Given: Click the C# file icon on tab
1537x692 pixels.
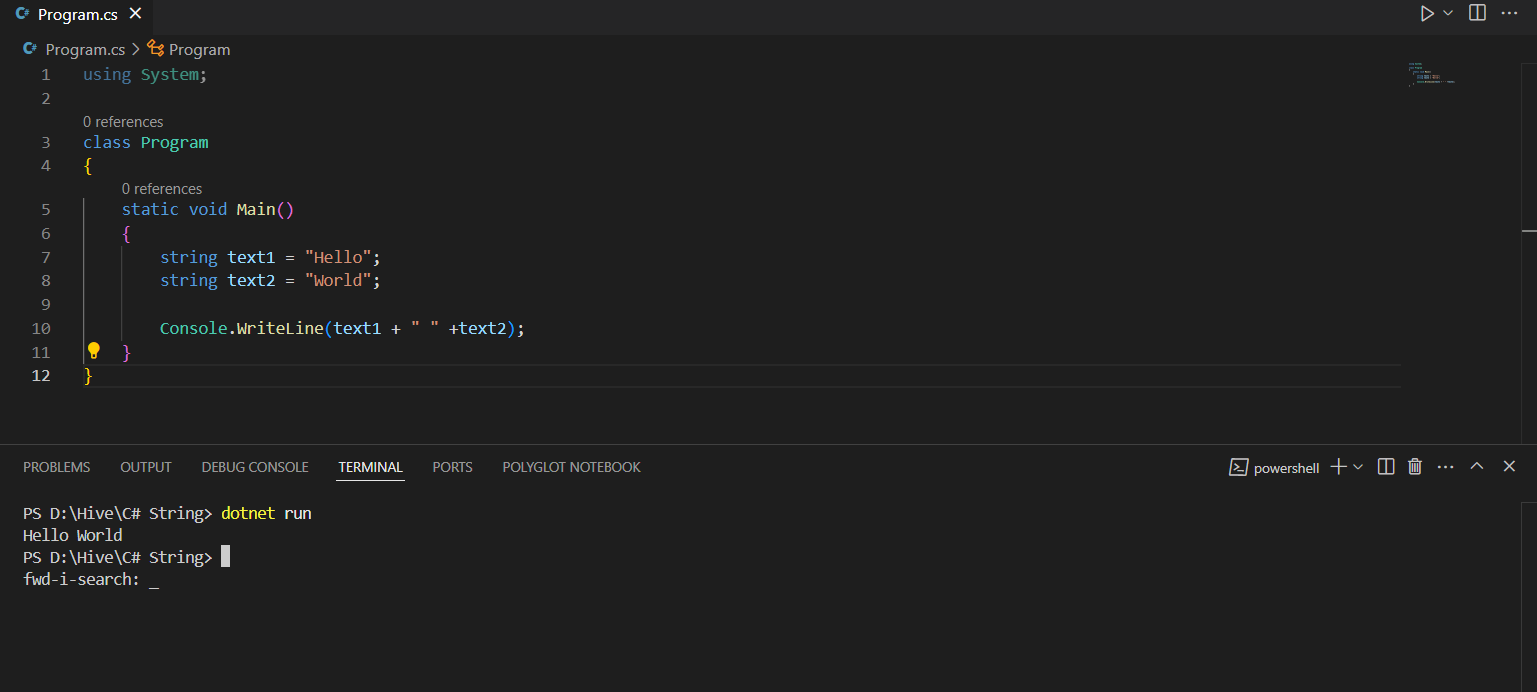Looking at the screenshot, I should coord(22,14).
